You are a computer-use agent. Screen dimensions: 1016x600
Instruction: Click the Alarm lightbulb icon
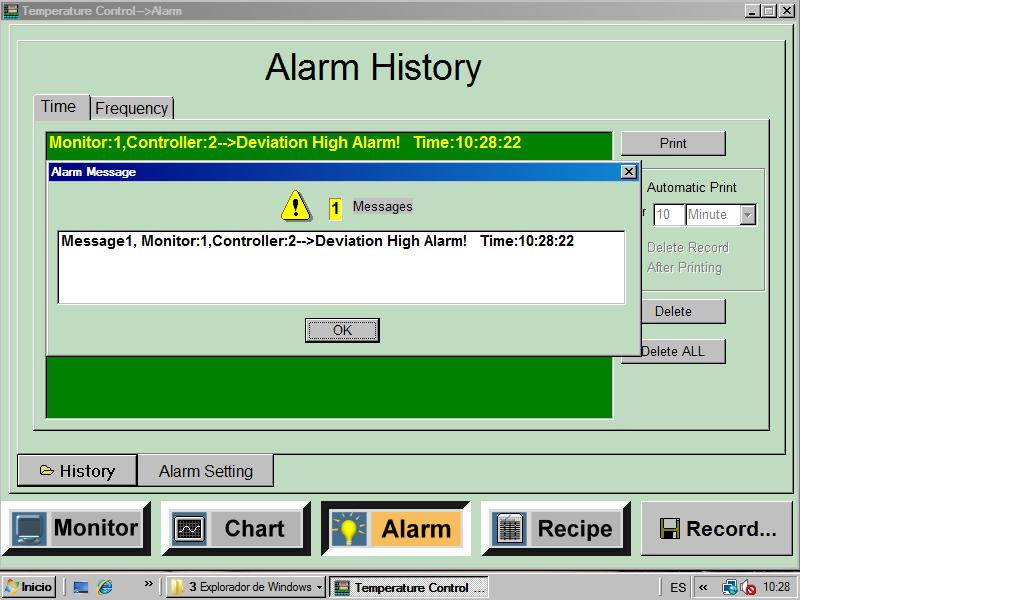(349, 529)
